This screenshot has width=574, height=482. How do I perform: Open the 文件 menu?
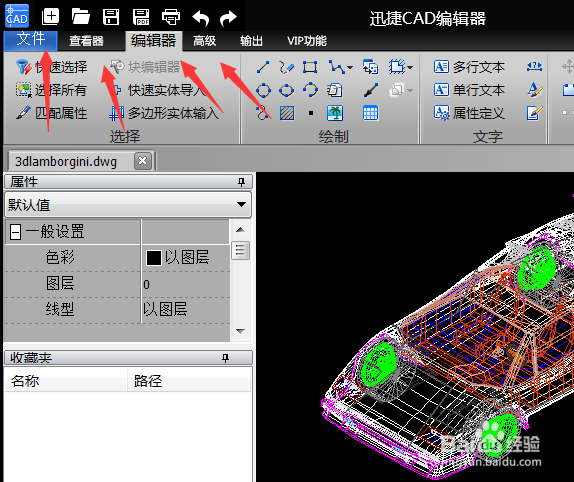31,40
